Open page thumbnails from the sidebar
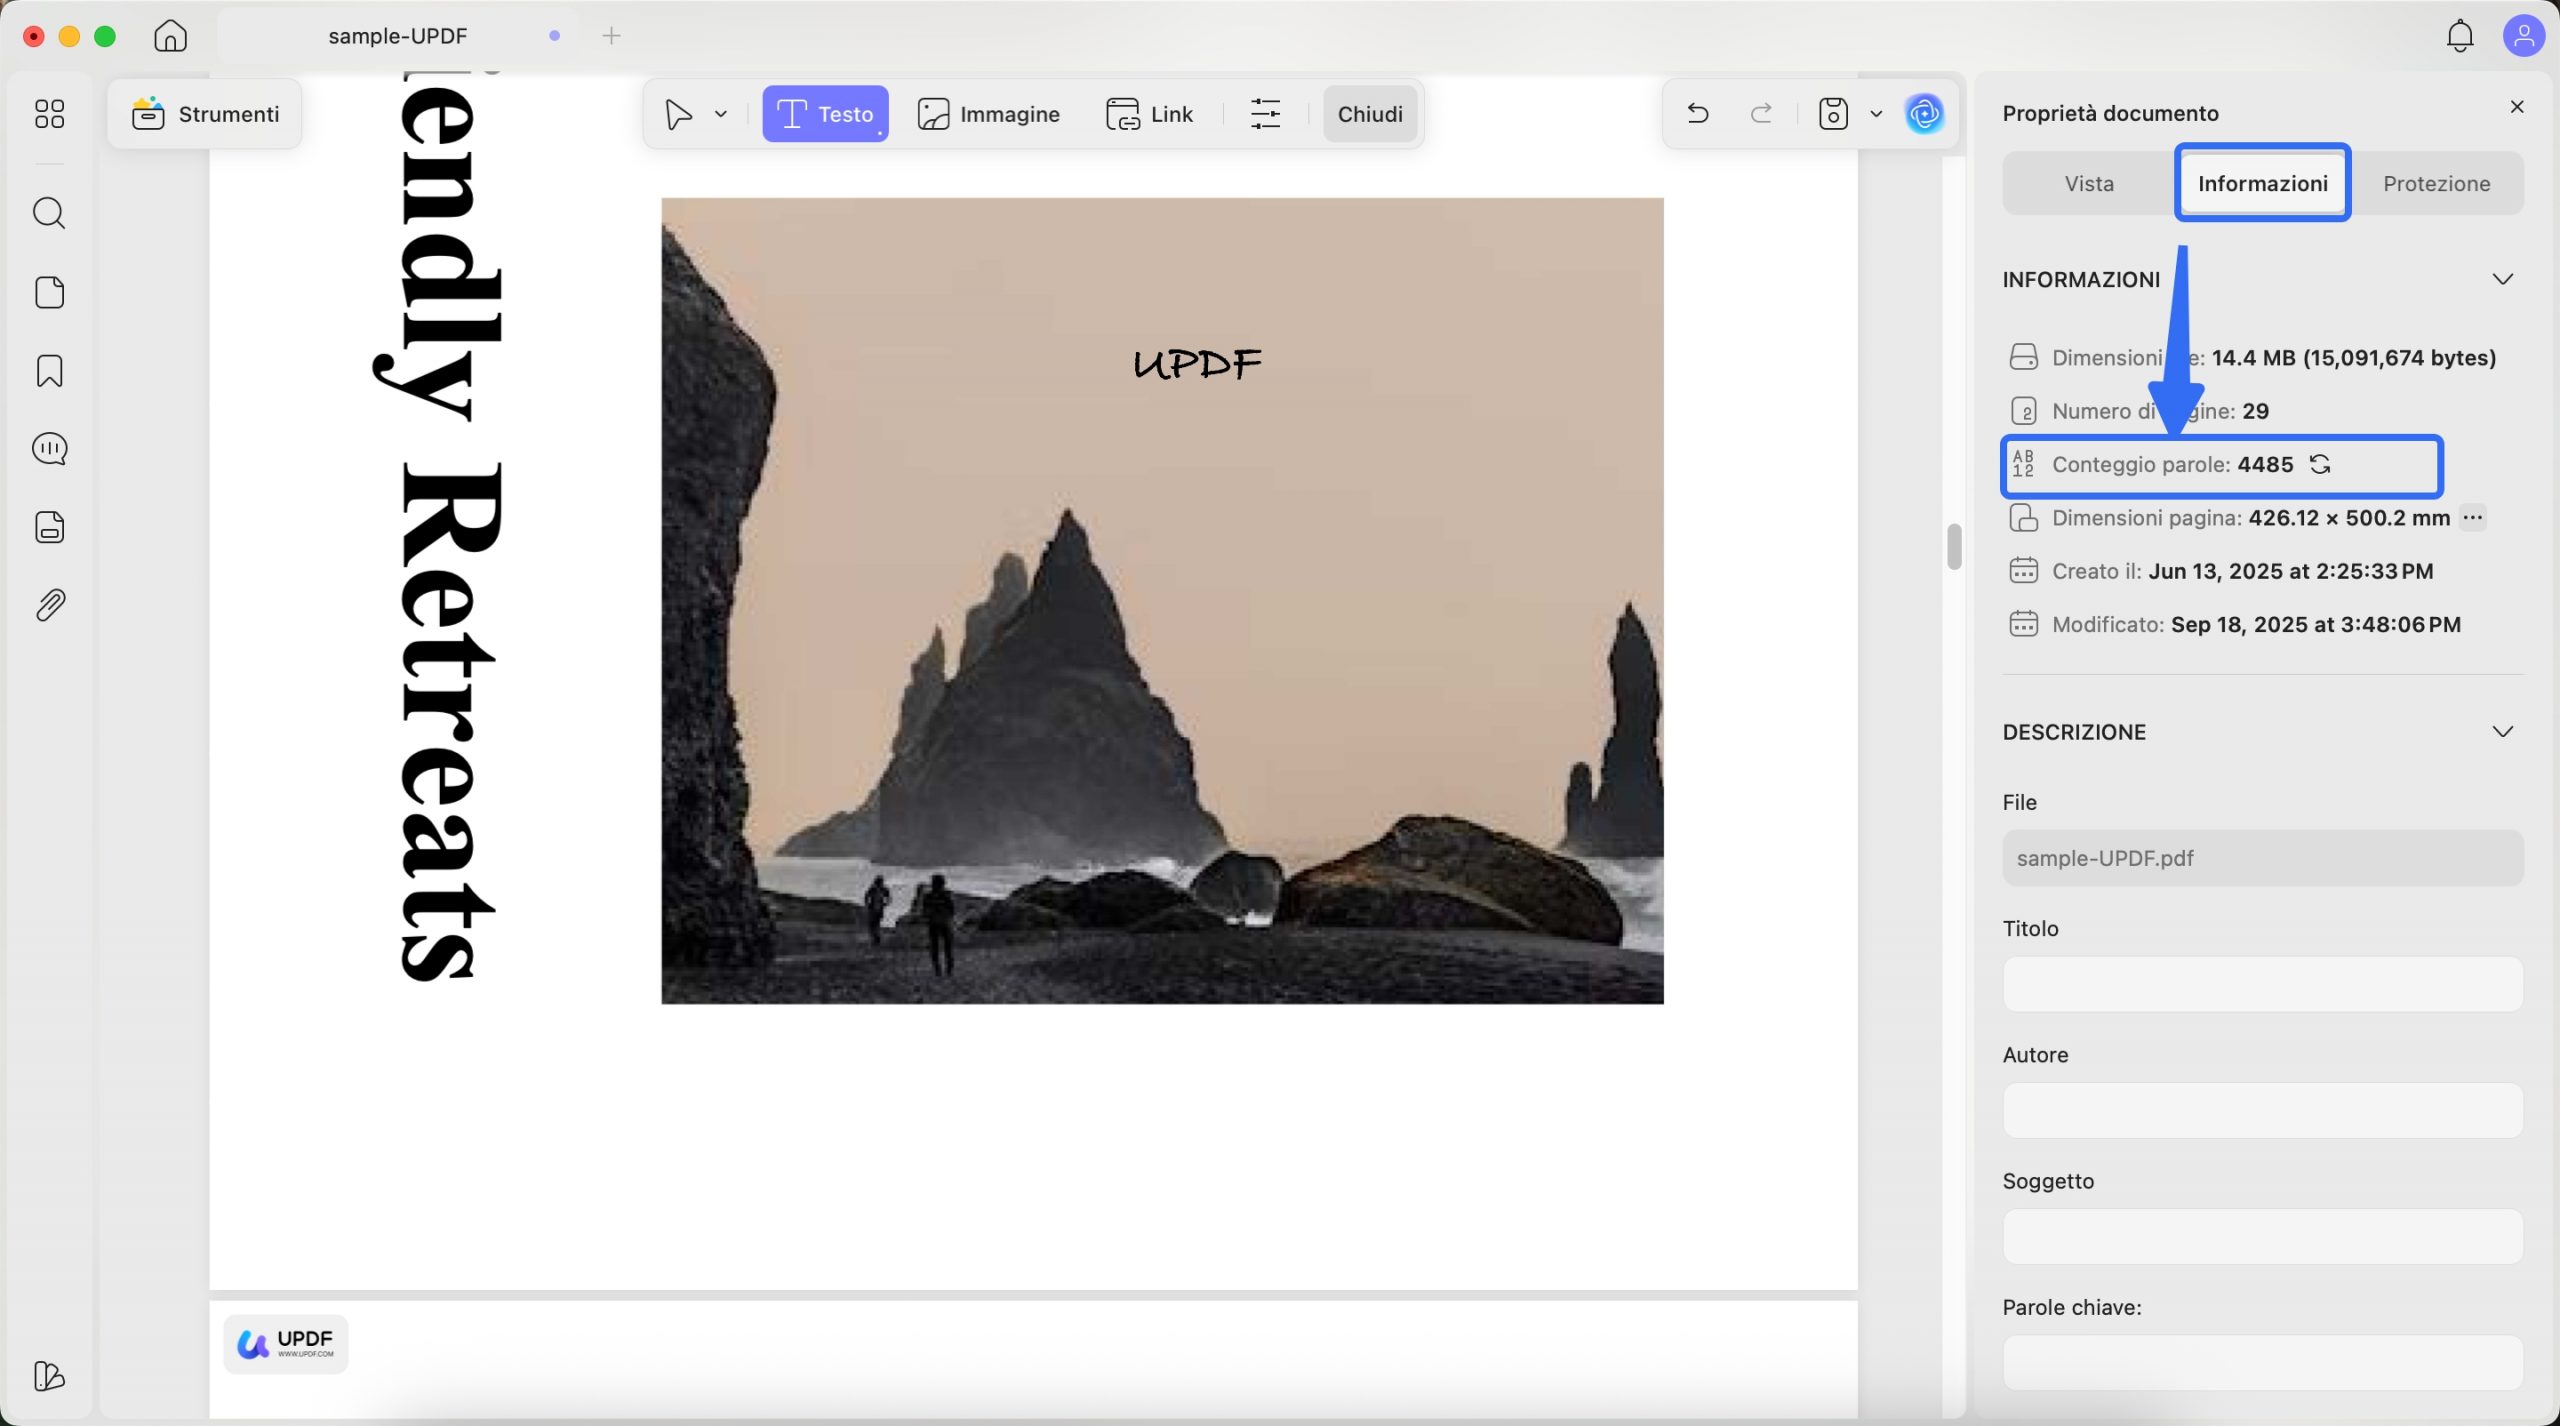Screen dimensions: 2560x1426 coord(48,292)
